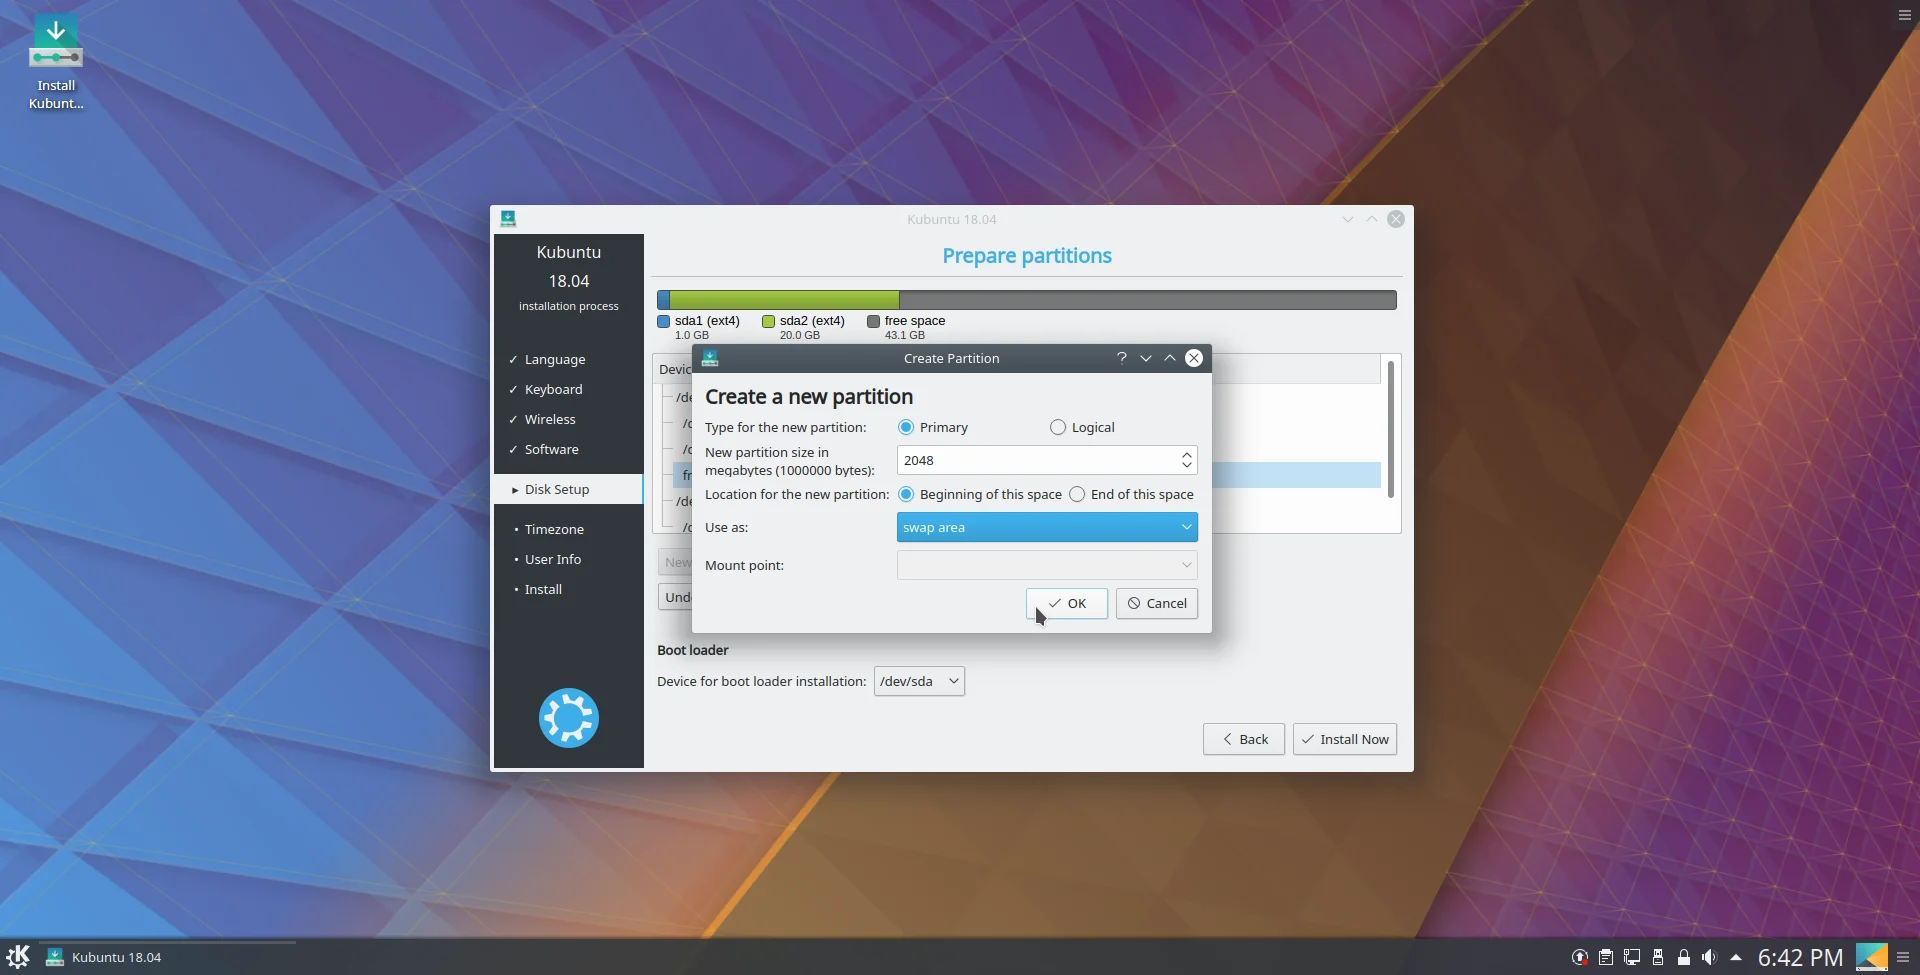Open the Use as dropdown showing swap area
This screenshot has height=975, width=1920.
pos(1047,527)
